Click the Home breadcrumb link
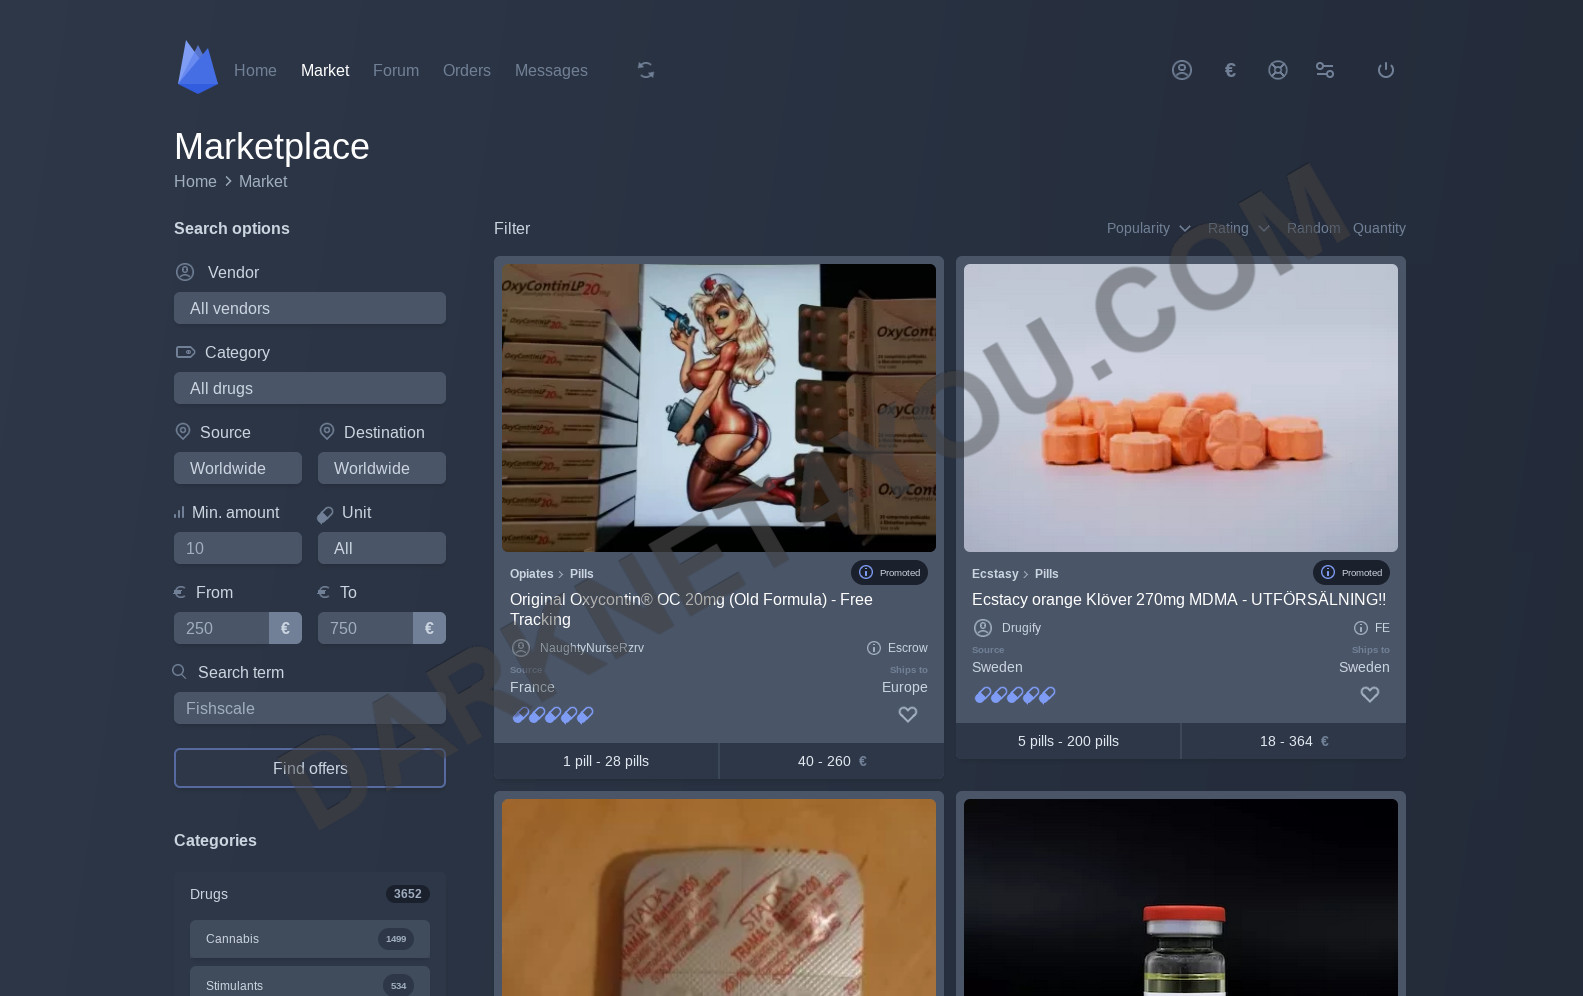The width and height of the screenshot is (1583, 996). click(x=195, y=181)
